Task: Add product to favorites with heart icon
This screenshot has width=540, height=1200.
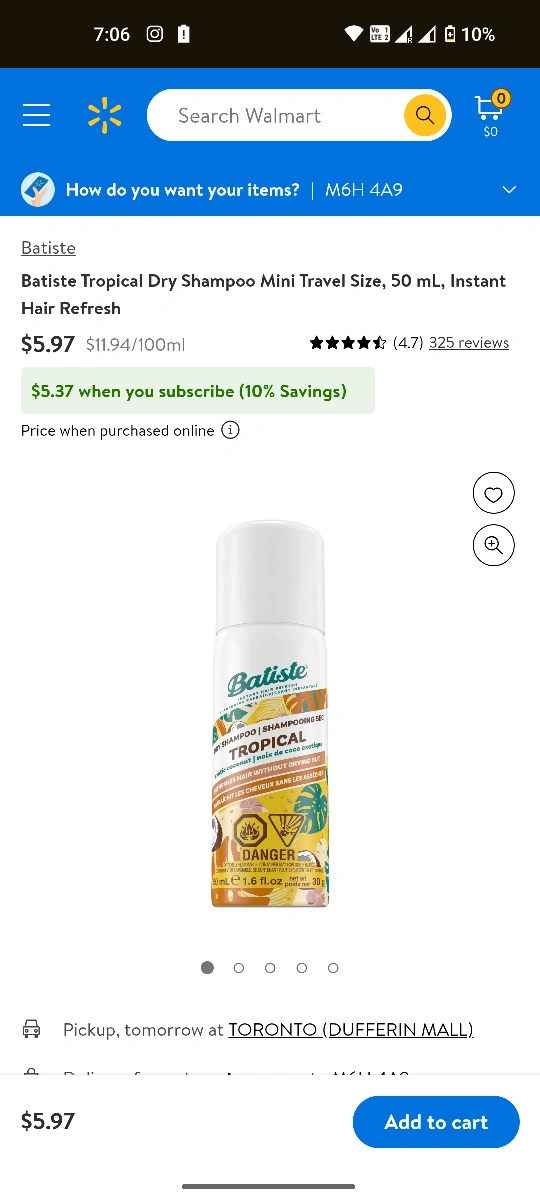Action: (493, 493)
